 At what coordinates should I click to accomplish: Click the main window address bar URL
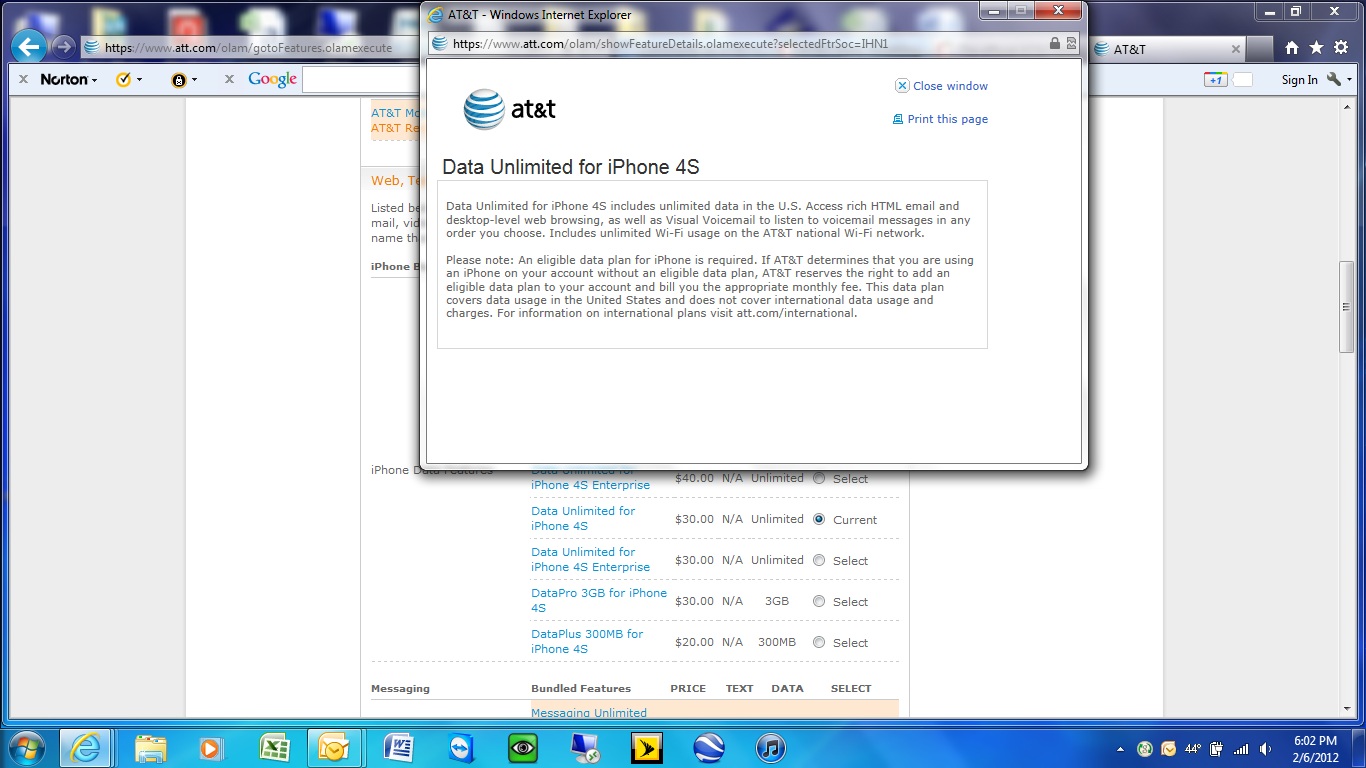click(250, 47)
